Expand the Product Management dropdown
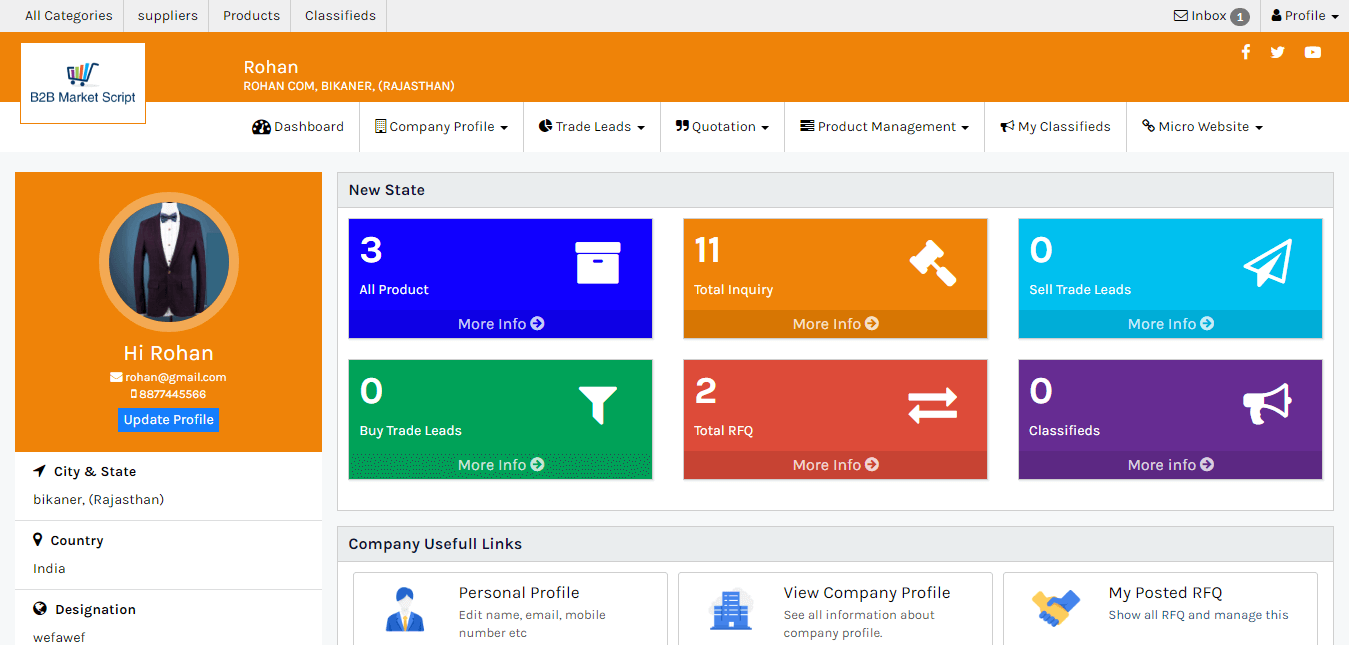This screenshot has width=1349, height=645. (x=884, y=127)
